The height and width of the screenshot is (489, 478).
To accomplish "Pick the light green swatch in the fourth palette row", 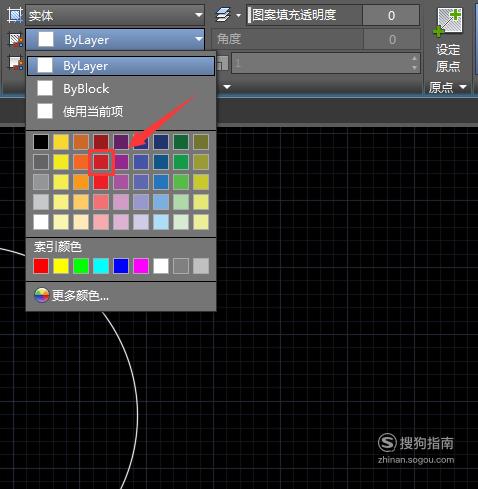I will point(181,202).
